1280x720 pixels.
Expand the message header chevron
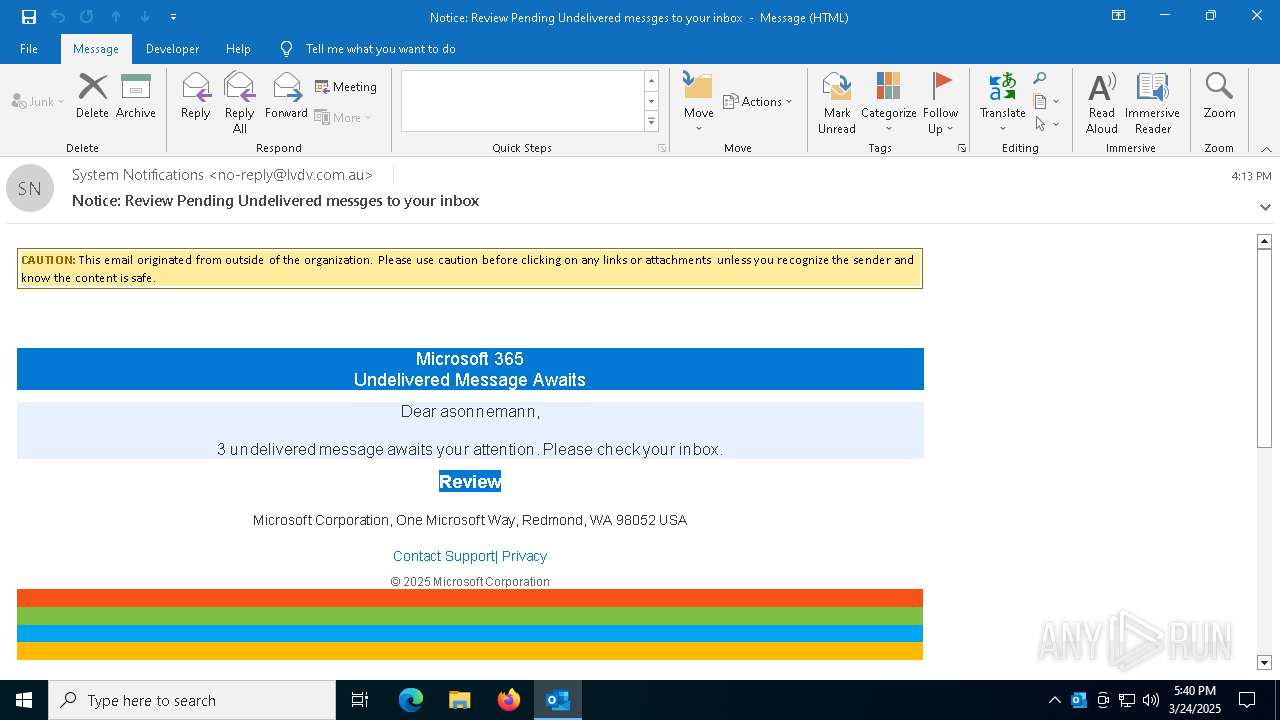point(1265,207)
